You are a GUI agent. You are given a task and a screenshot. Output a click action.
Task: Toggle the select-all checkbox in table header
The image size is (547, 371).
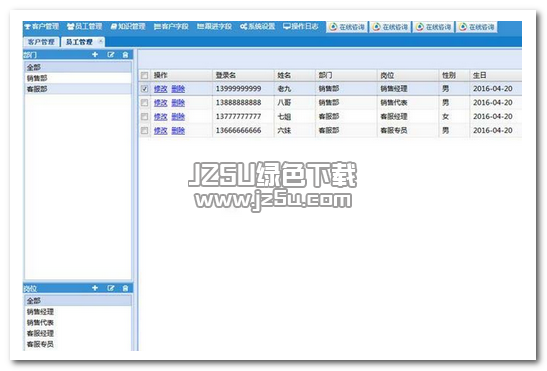pyautogui.click(x=144, y=75)
